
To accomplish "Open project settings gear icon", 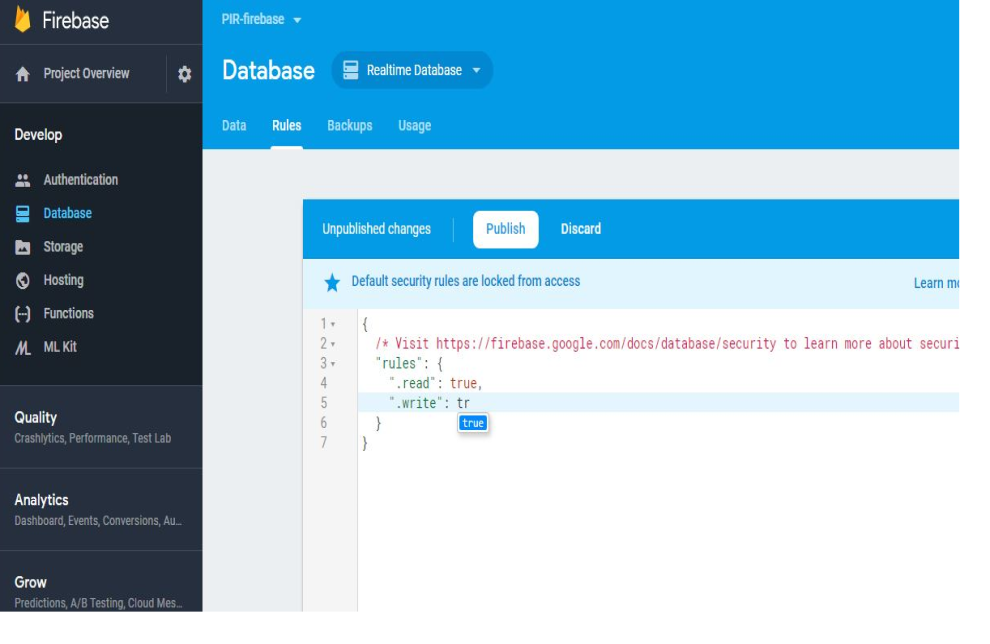I will [x=184, y=74].
